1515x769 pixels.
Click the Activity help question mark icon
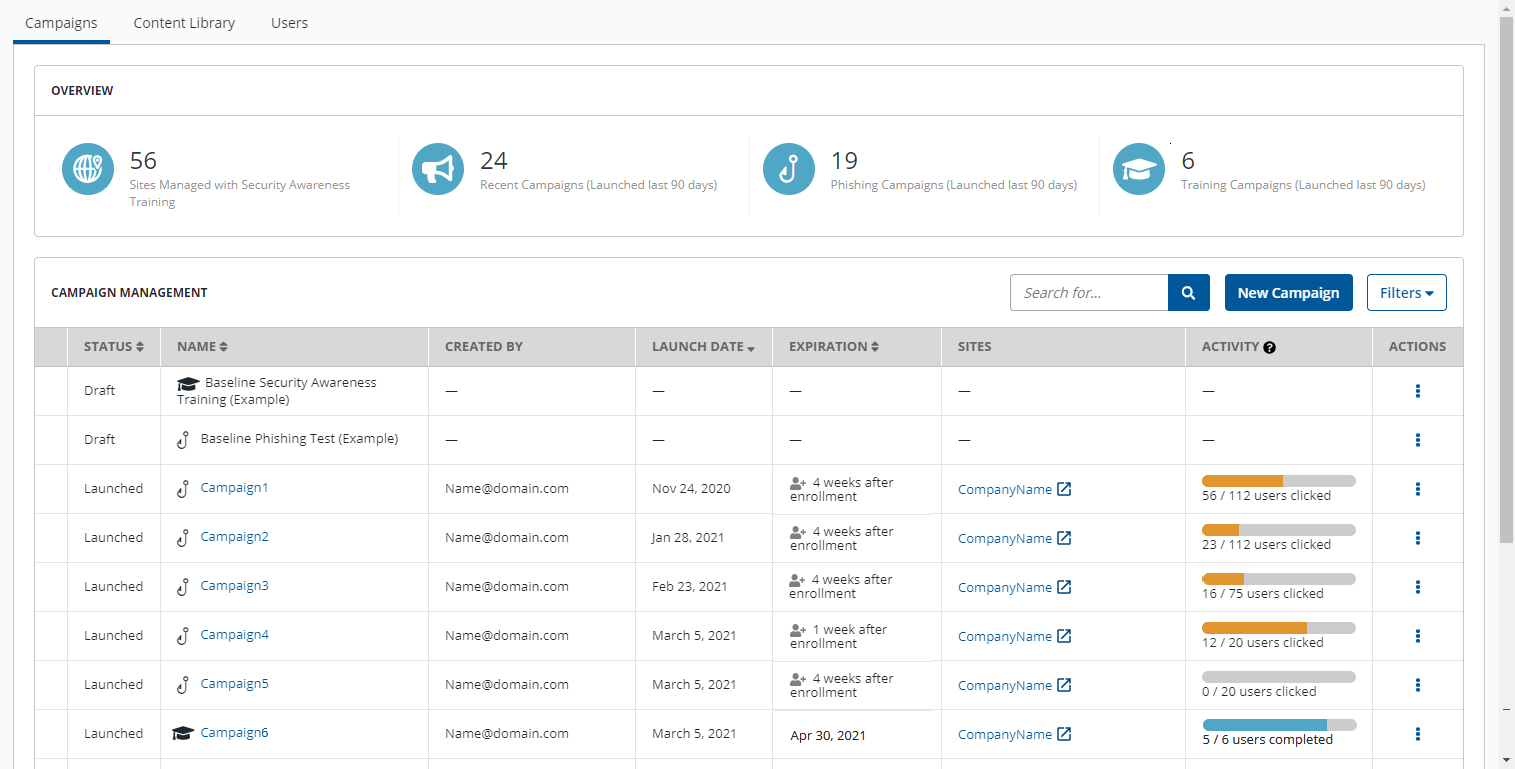pyautogui.click(x=1269, y=347)
